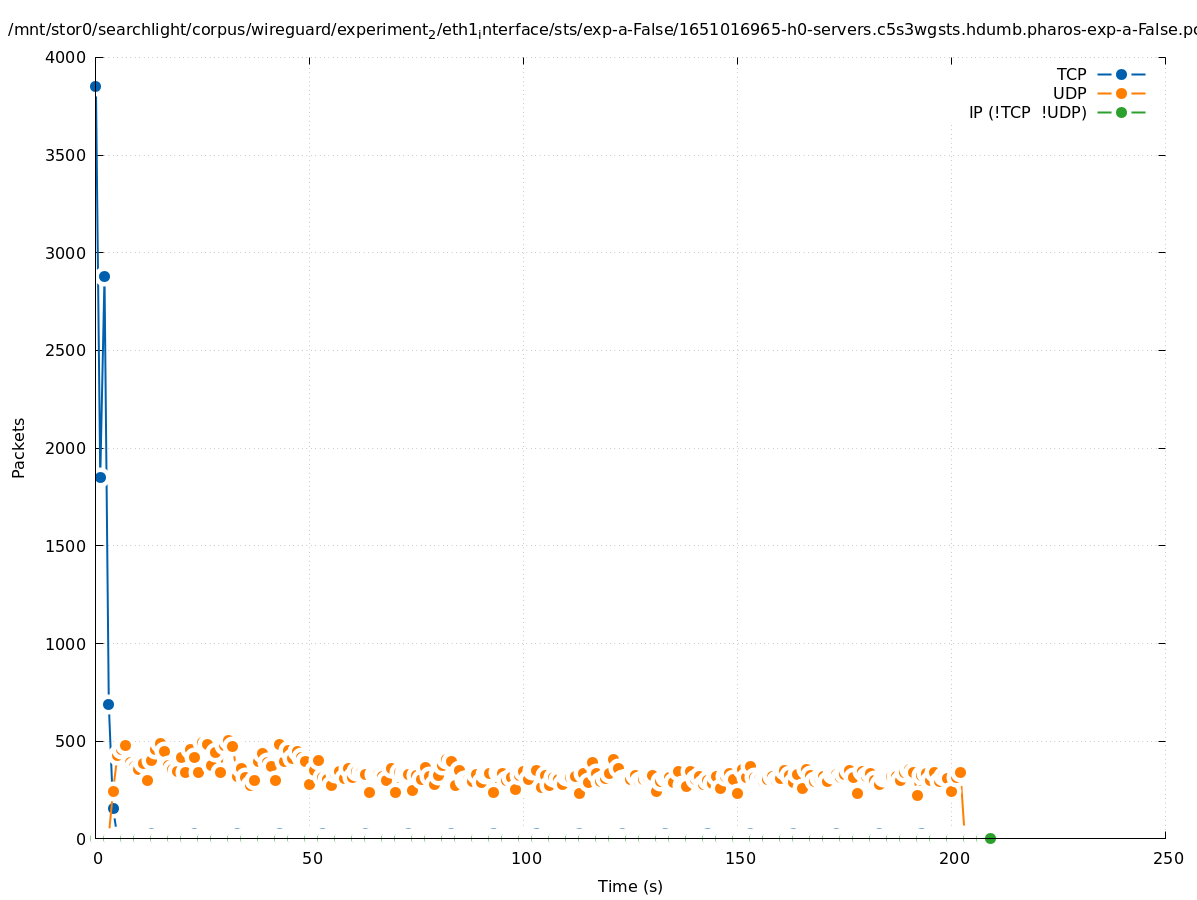Image resolution: width=1197 pixels, height=900 pixels.
Task: Click the TCP data point near 1850 packets
Action: [x=100, y=477]
